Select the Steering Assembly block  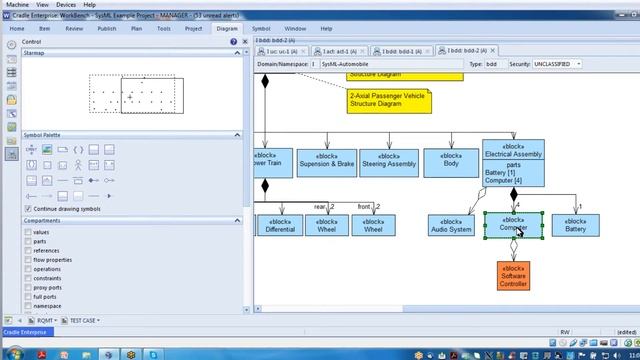tap(389, 163)
